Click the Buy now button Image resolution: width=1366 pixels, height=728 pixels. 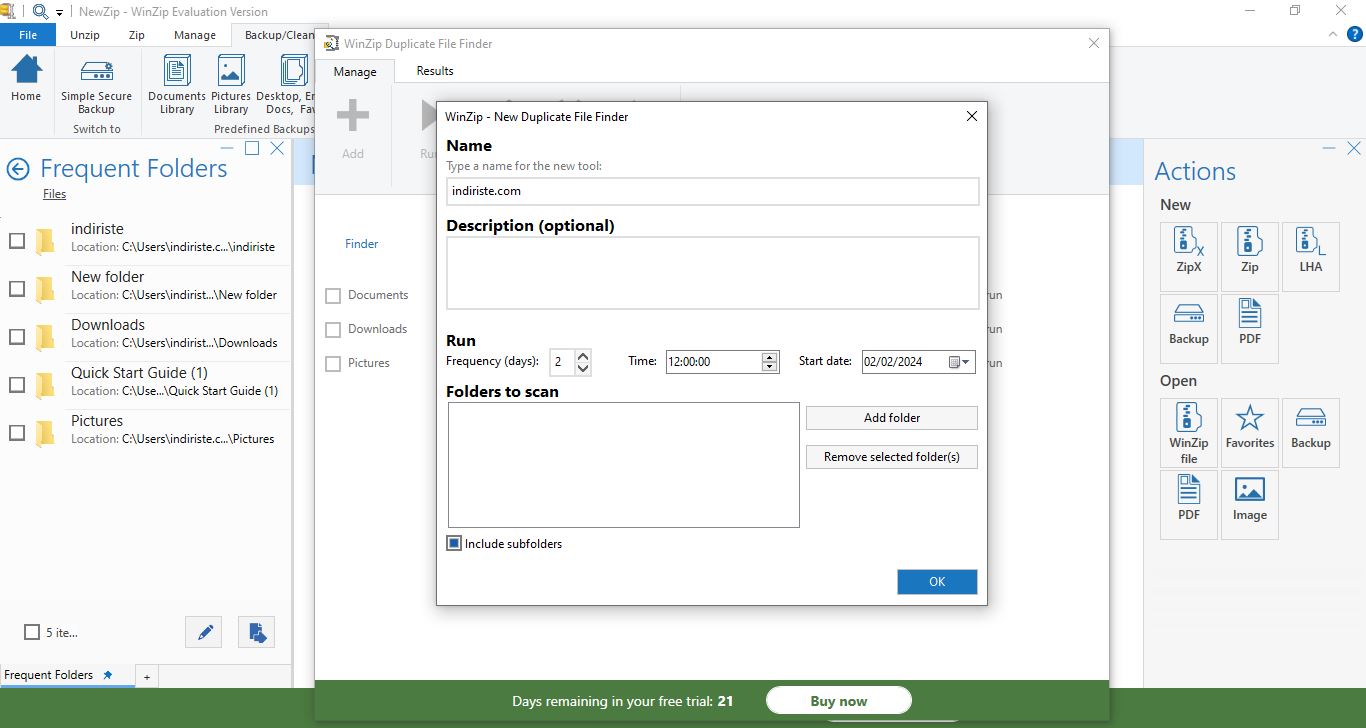tap(839, 701)
